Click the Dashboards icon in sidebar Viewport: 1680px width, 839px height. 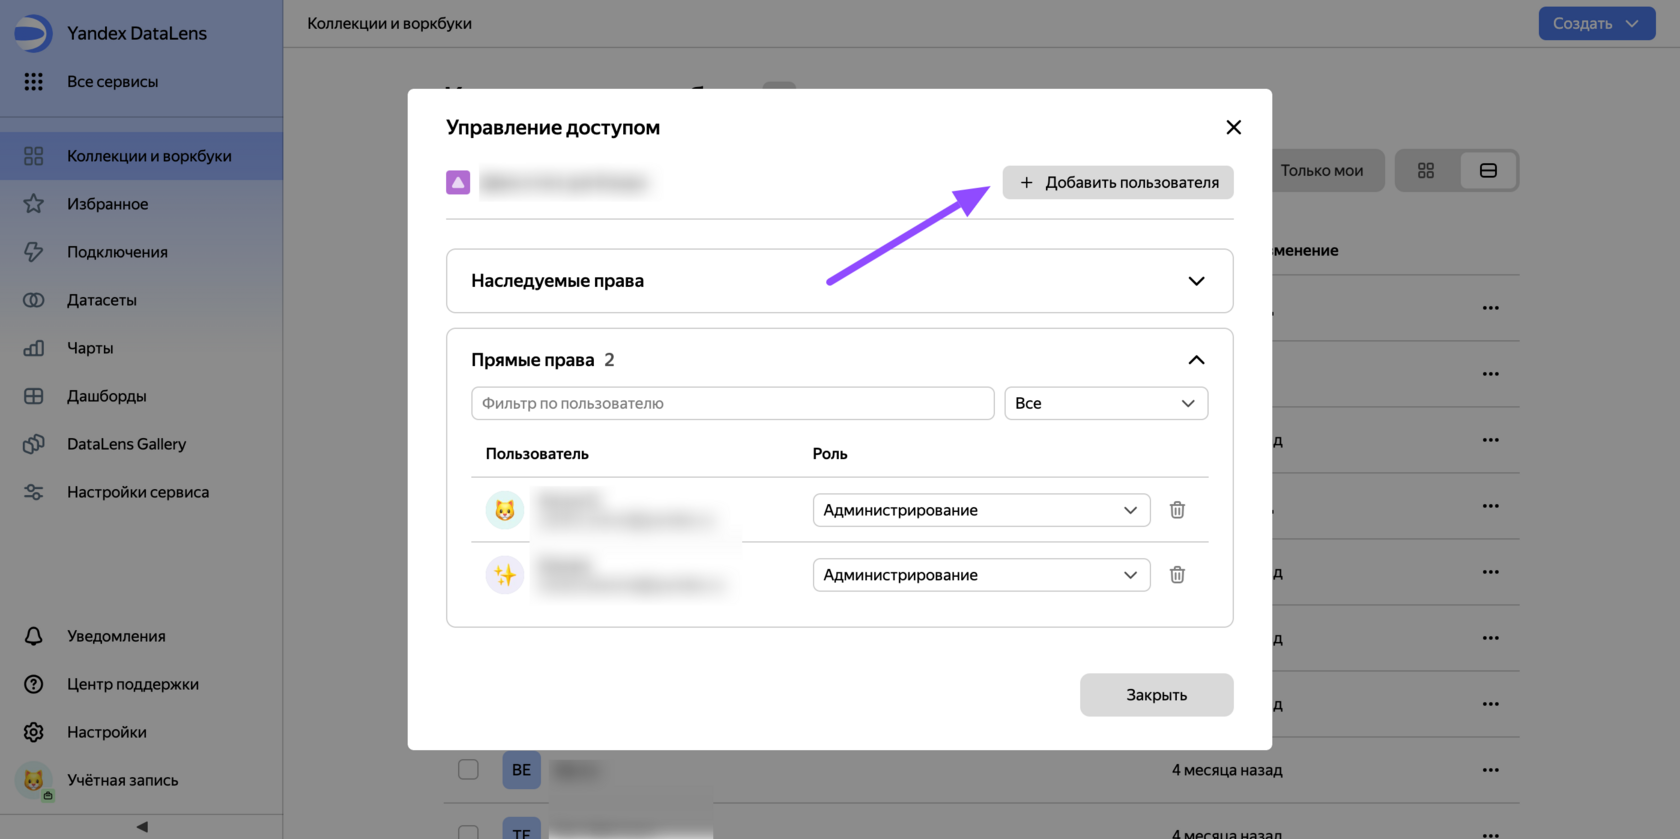coord(33,396)
